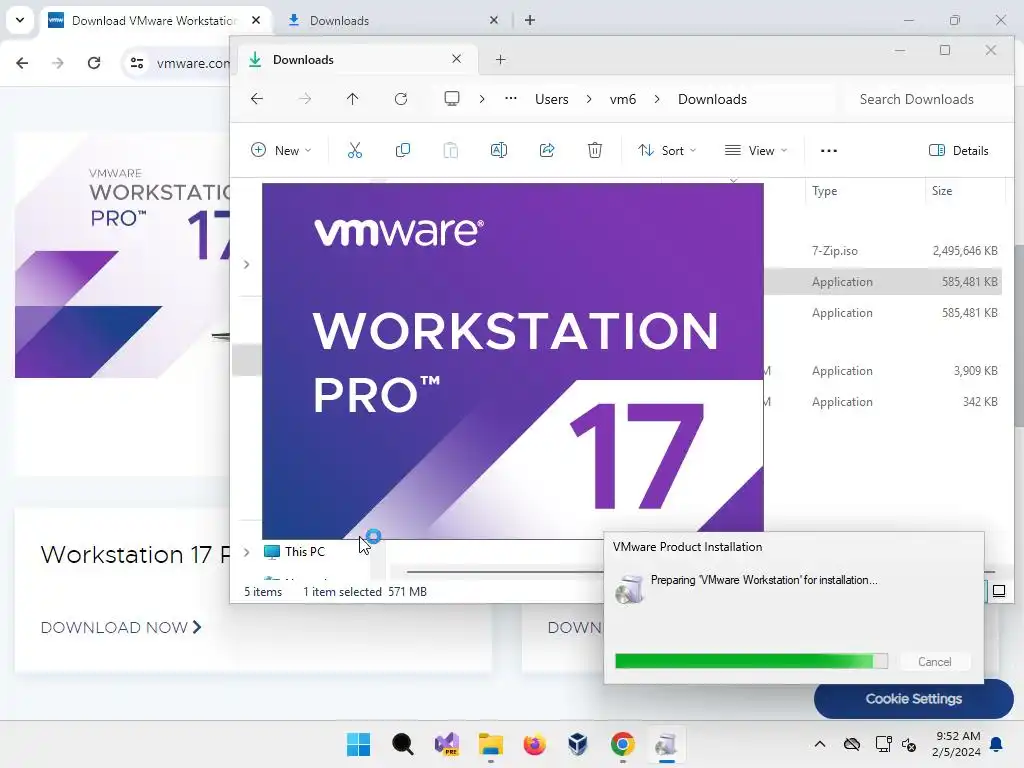Image resolution: width=1024 pixels, height=768 pixels.
Task: Select the Downloads tab in File Explorer
Action: click(357, 60)
